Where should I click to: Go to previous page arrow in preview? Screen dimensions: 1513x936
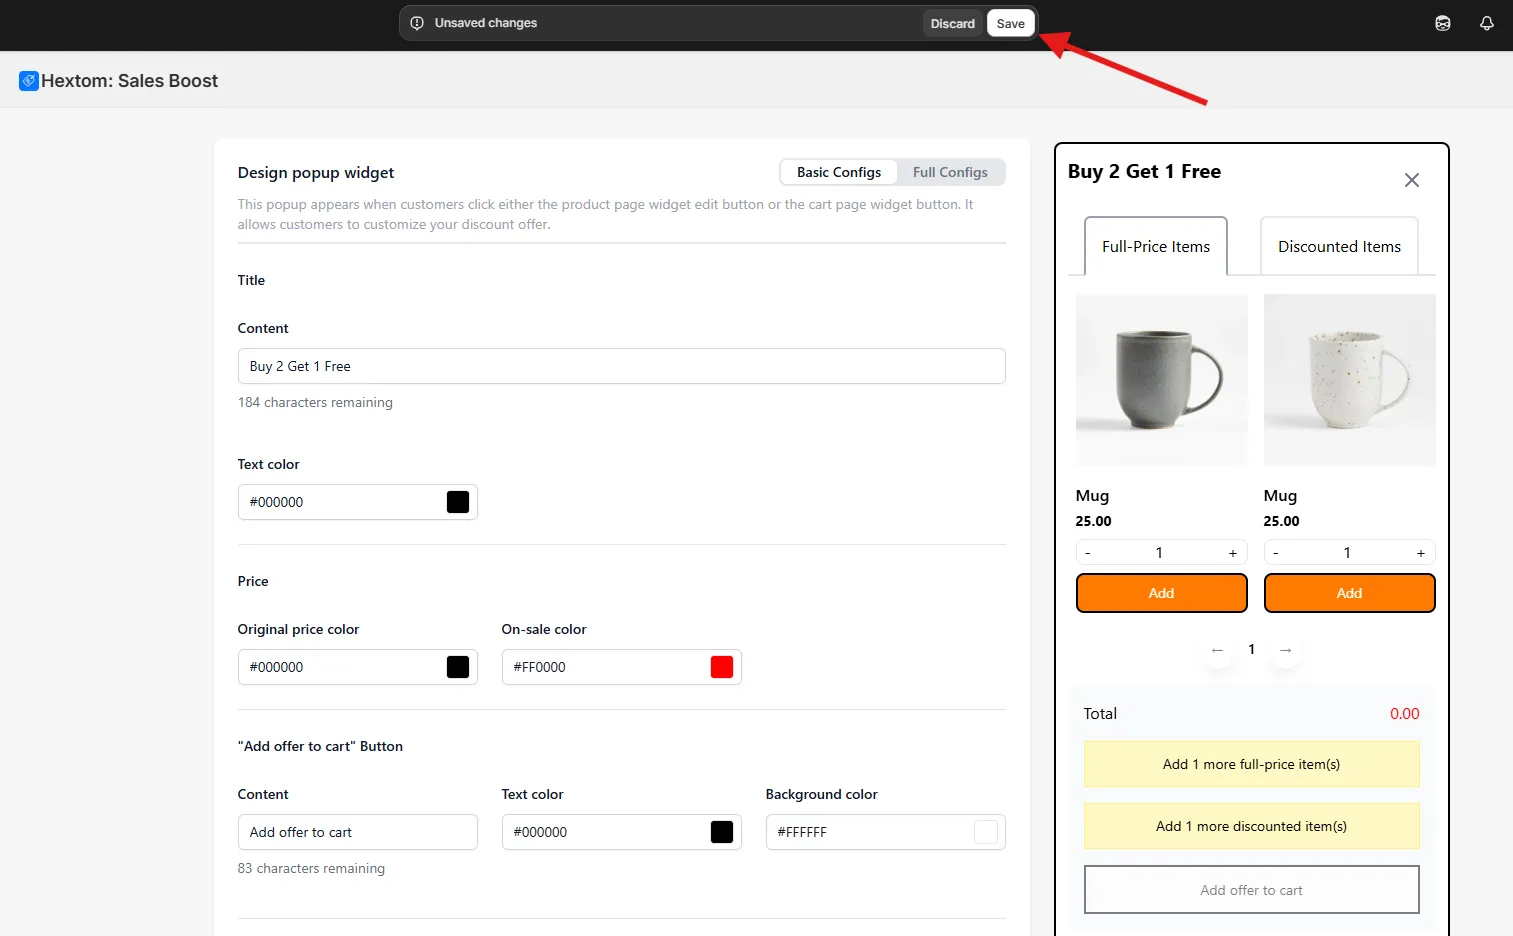(1217, 650)
